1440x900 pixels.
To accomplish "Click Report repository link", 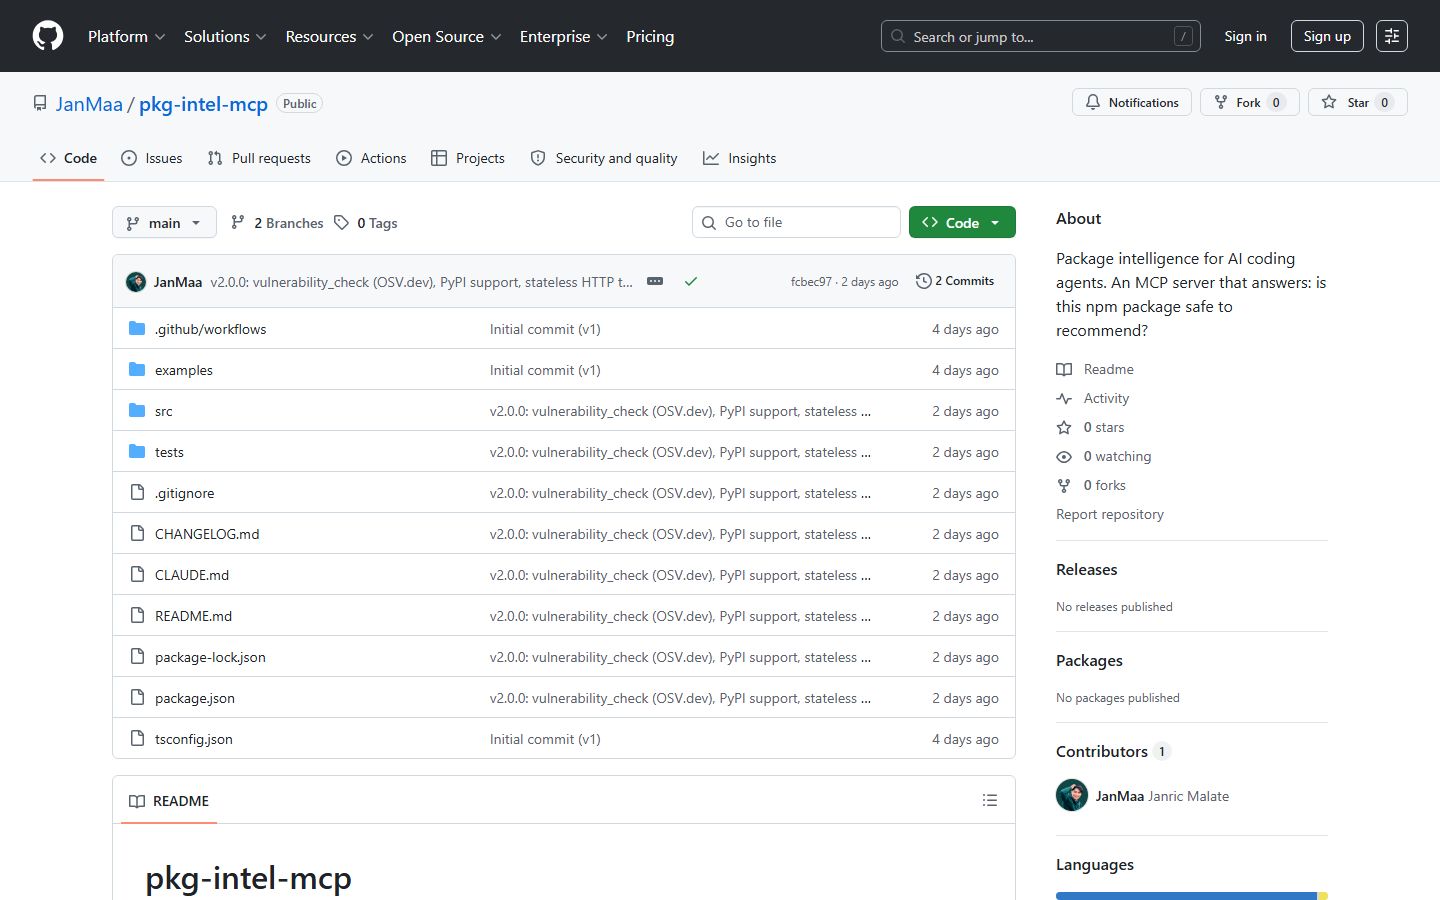I will click(x=1110, y=514).
